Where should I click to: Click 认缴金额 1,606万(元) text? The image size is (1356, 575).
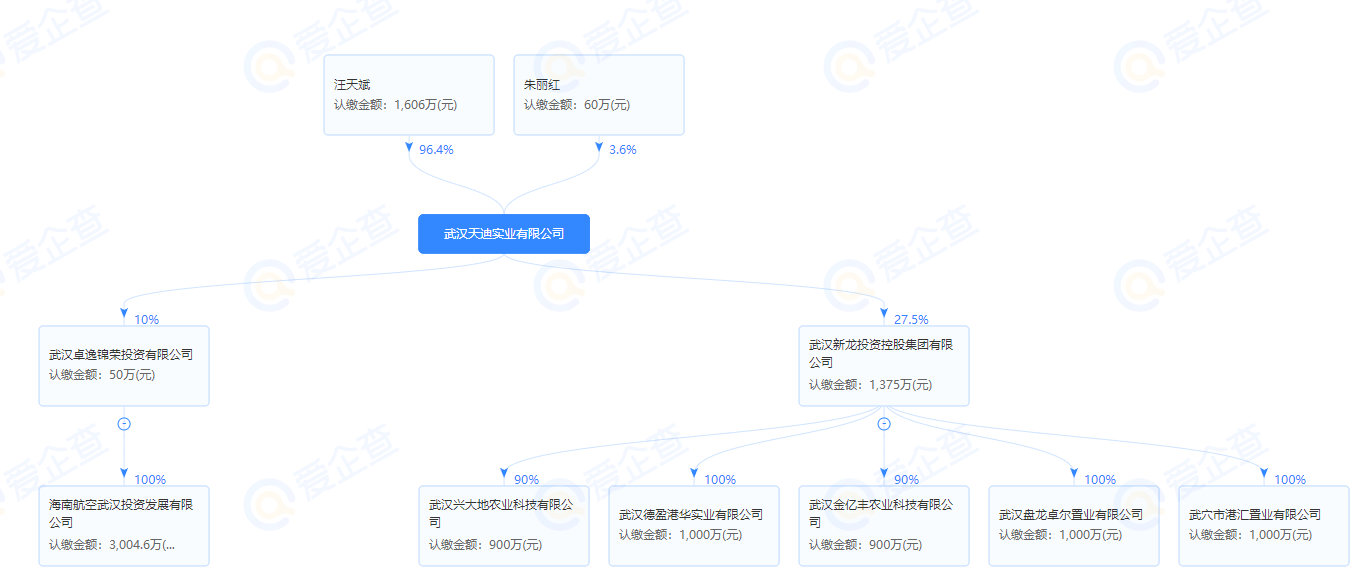tap(396, 105)
